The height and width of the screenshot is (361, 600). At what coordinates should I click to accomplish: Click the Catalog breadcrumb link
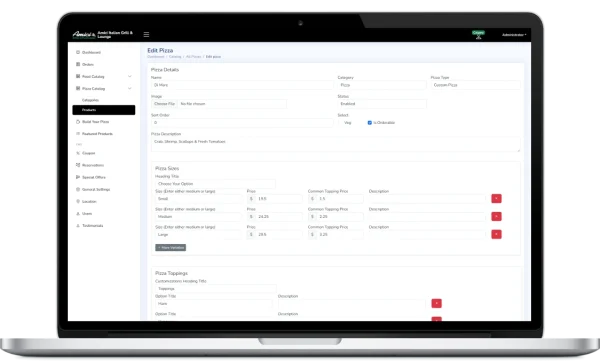pos(175,57)
